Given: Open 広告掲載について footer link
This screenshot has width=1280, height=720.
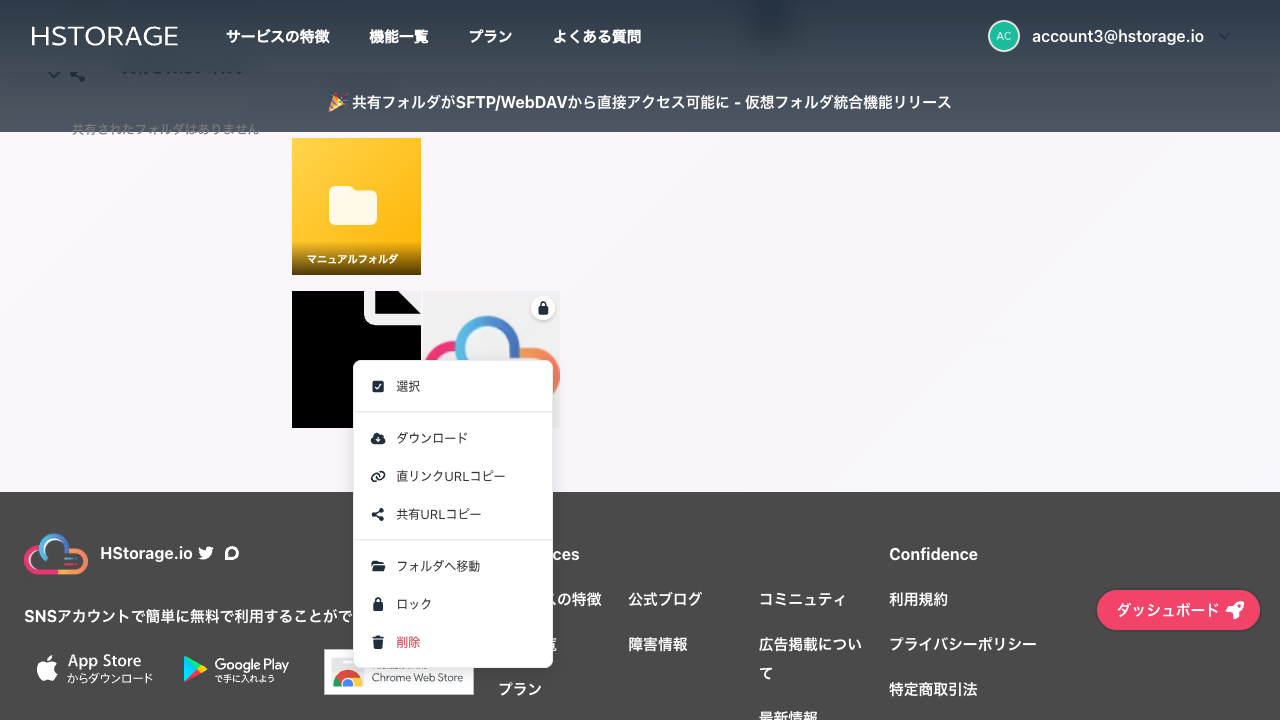Looking at the screenshot, I should (x=810, y=658).
